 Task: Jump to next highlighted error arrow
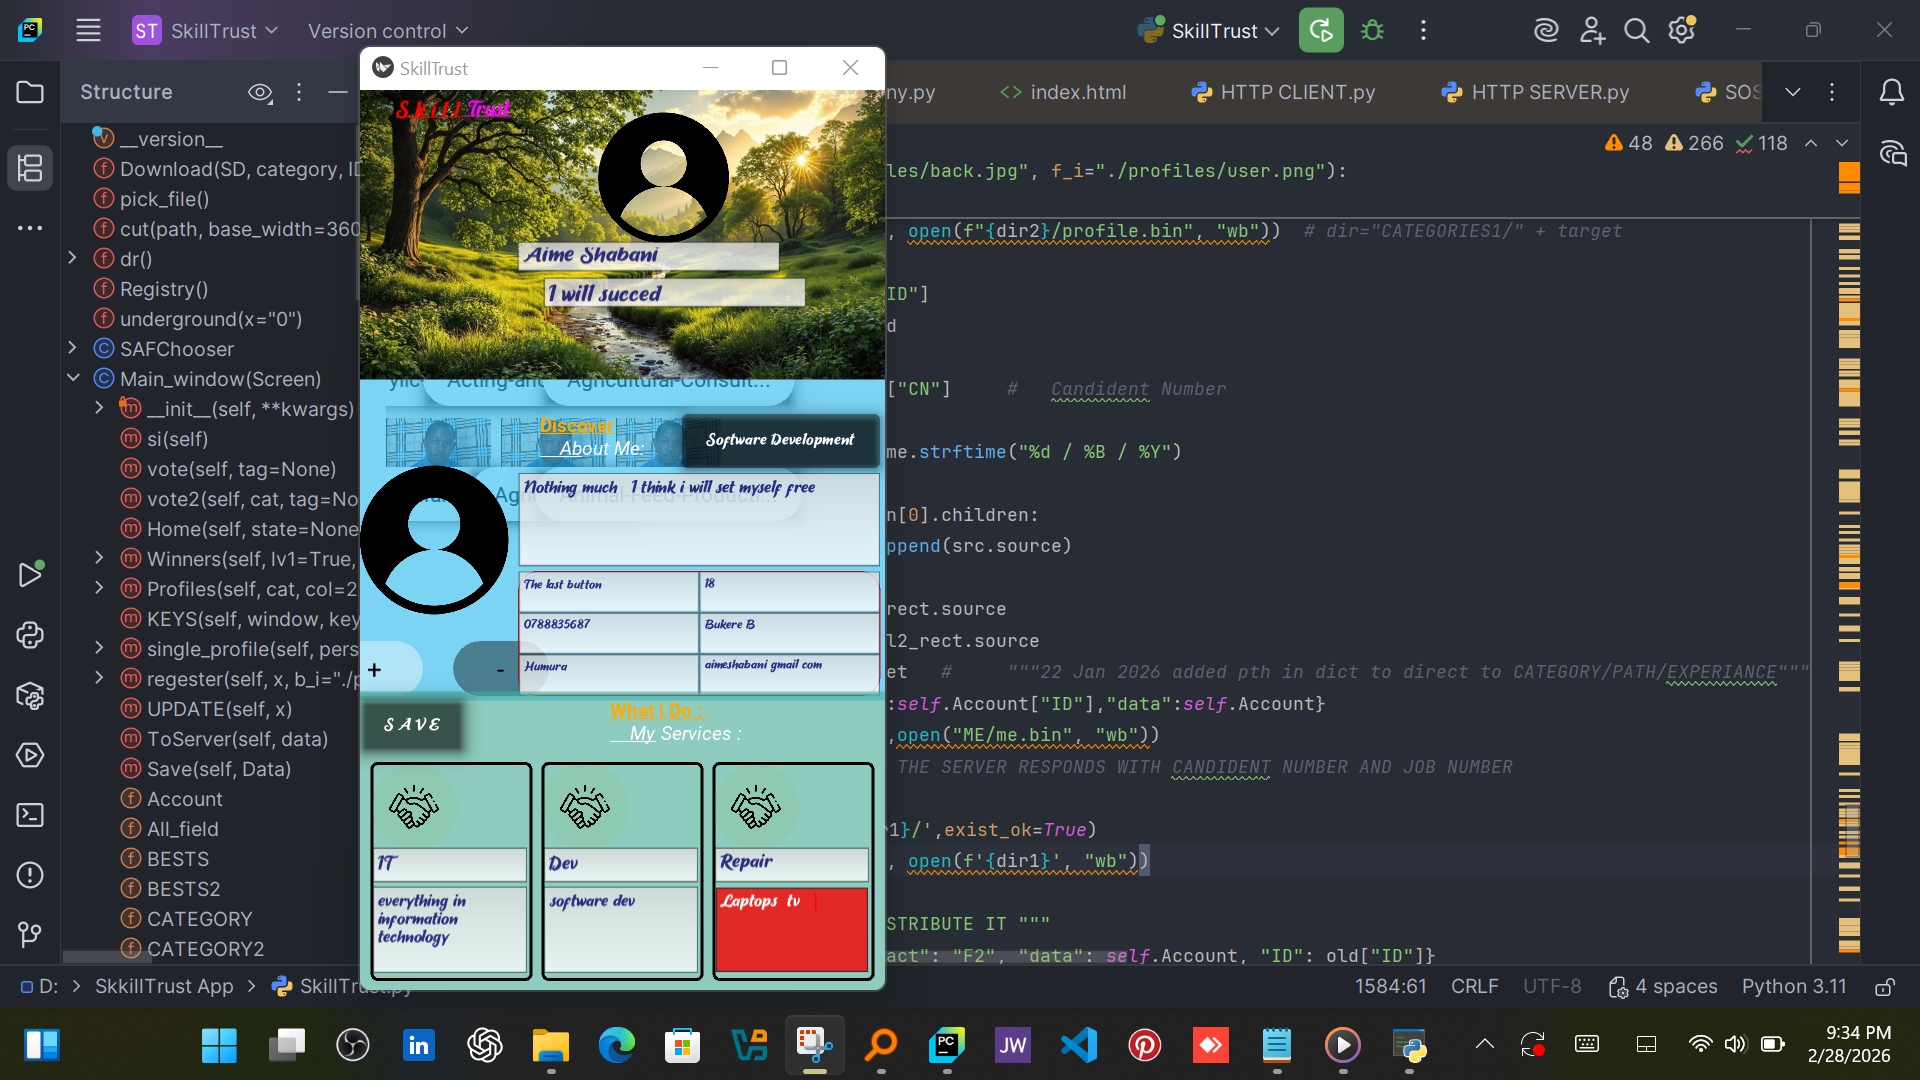[1842, 143]
